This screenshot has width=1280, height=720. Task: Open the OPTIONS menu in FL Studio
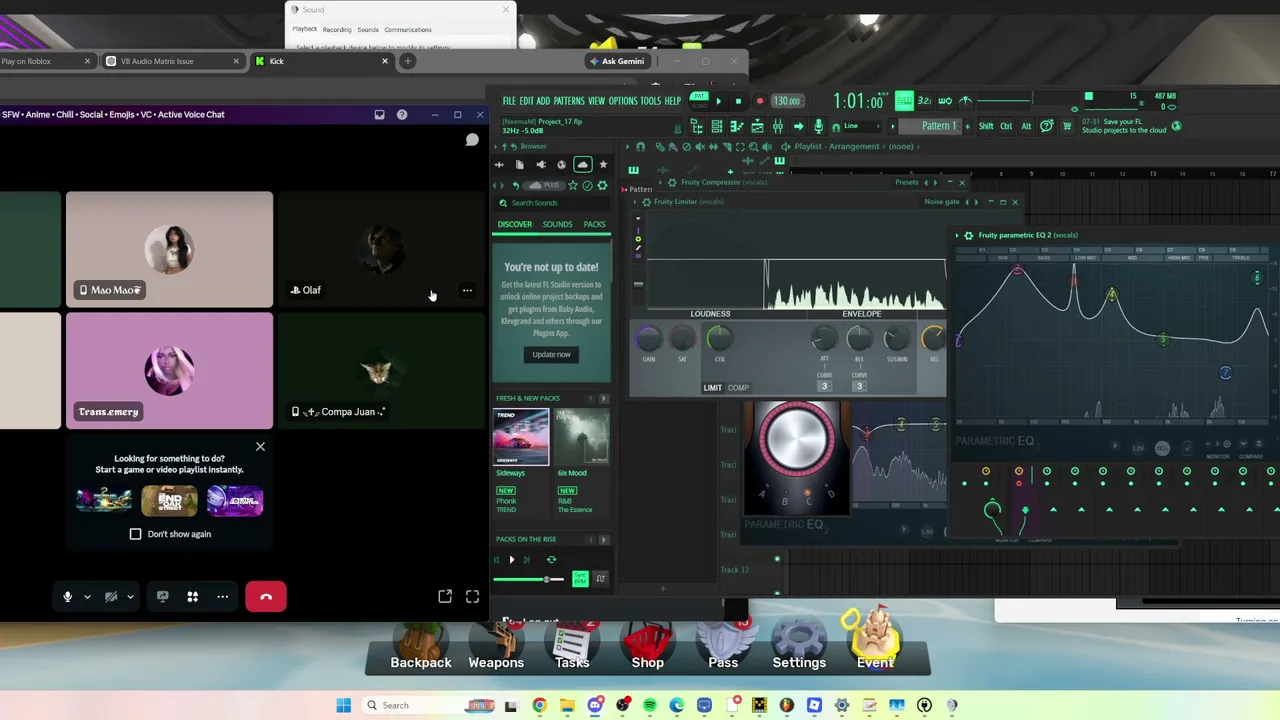click(x=623, y=101)
